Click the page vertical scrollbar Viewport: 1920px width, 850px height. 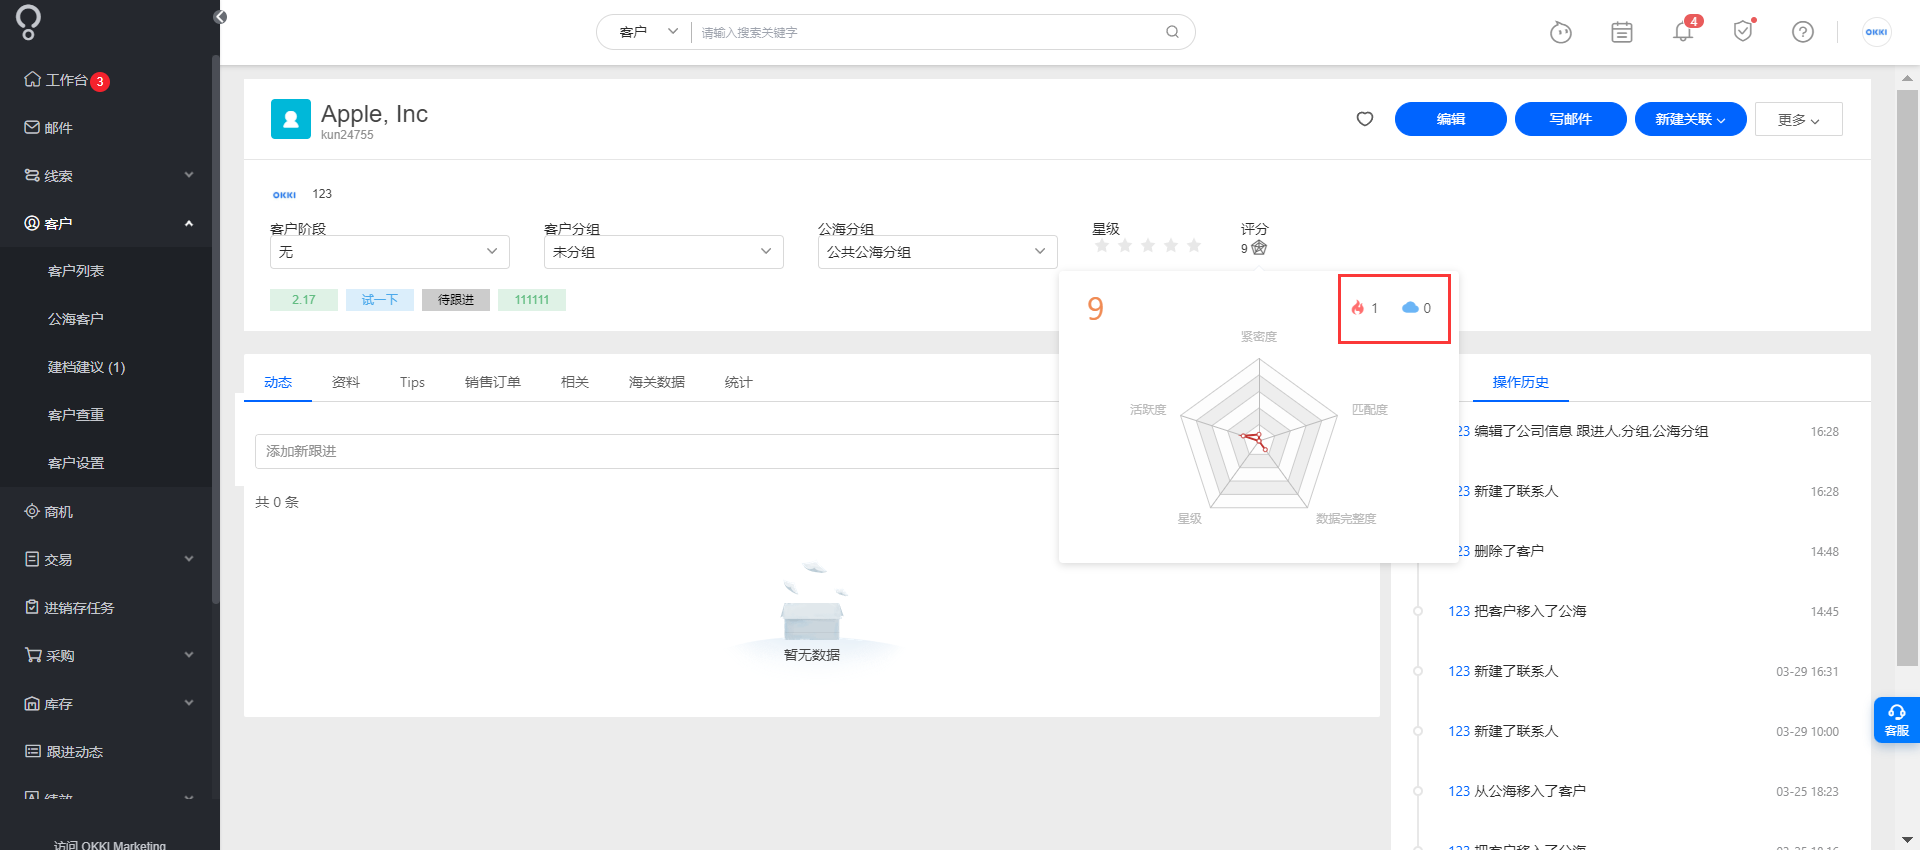tap(1907, 378)
